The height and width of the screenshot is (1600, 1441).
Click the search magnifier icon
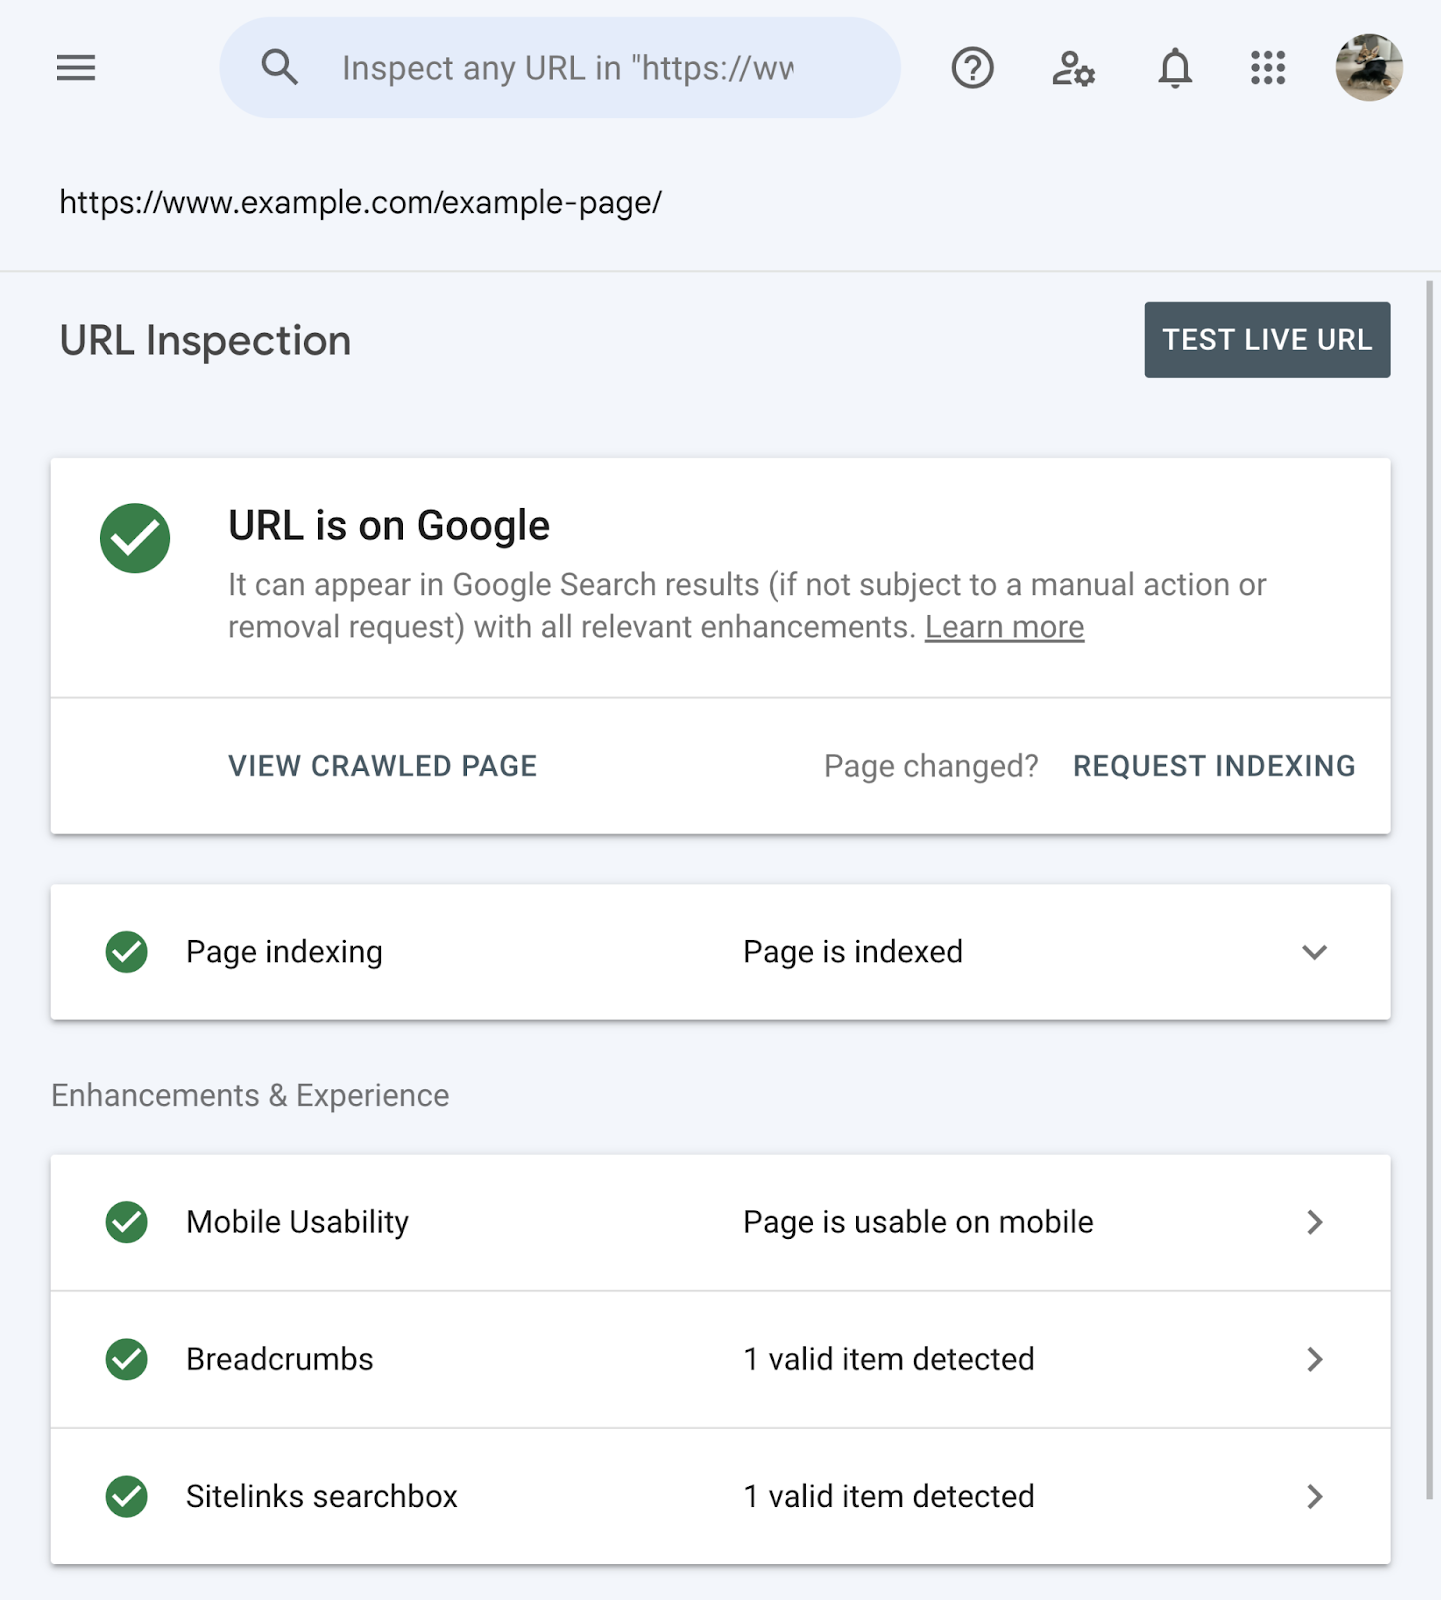pyautogui.click(x=280, y=67)
